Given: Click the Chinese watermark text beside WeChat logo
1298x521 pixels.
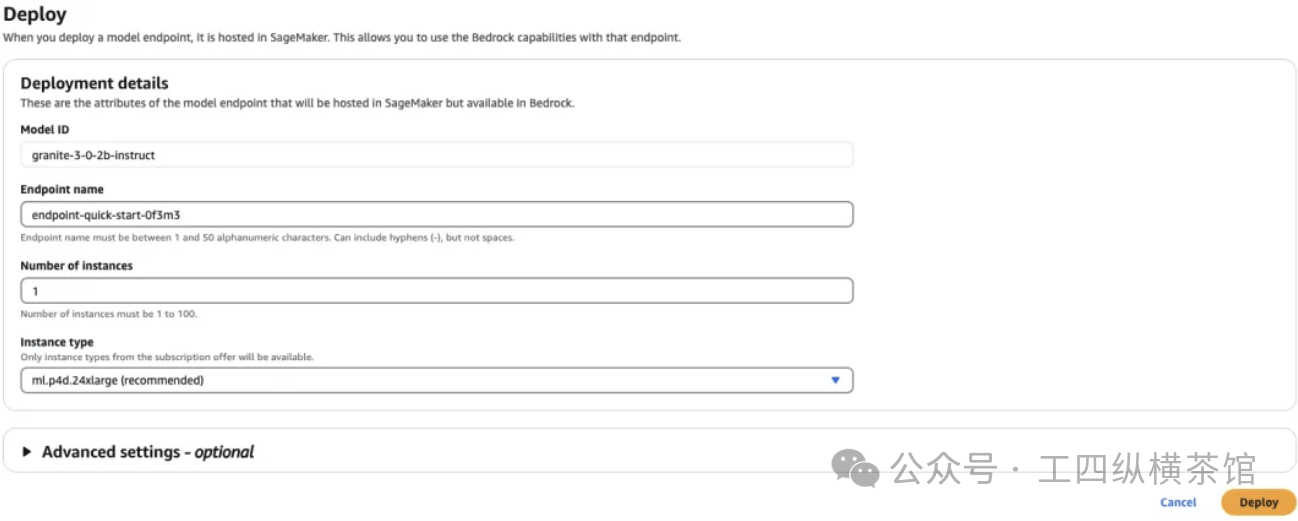Looking at the screenshot, I should pyautogui.click(x=1072, y=467).
